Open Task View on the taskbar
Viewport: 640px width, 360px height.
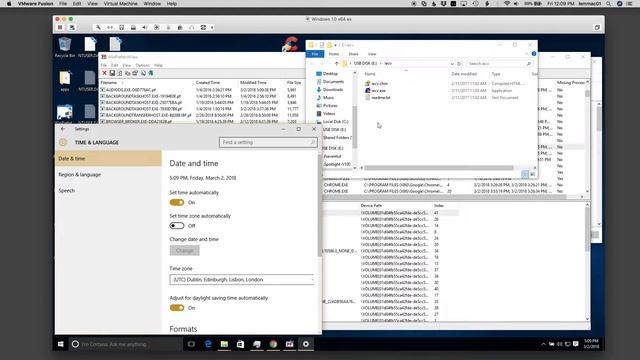tap(191, 344)
